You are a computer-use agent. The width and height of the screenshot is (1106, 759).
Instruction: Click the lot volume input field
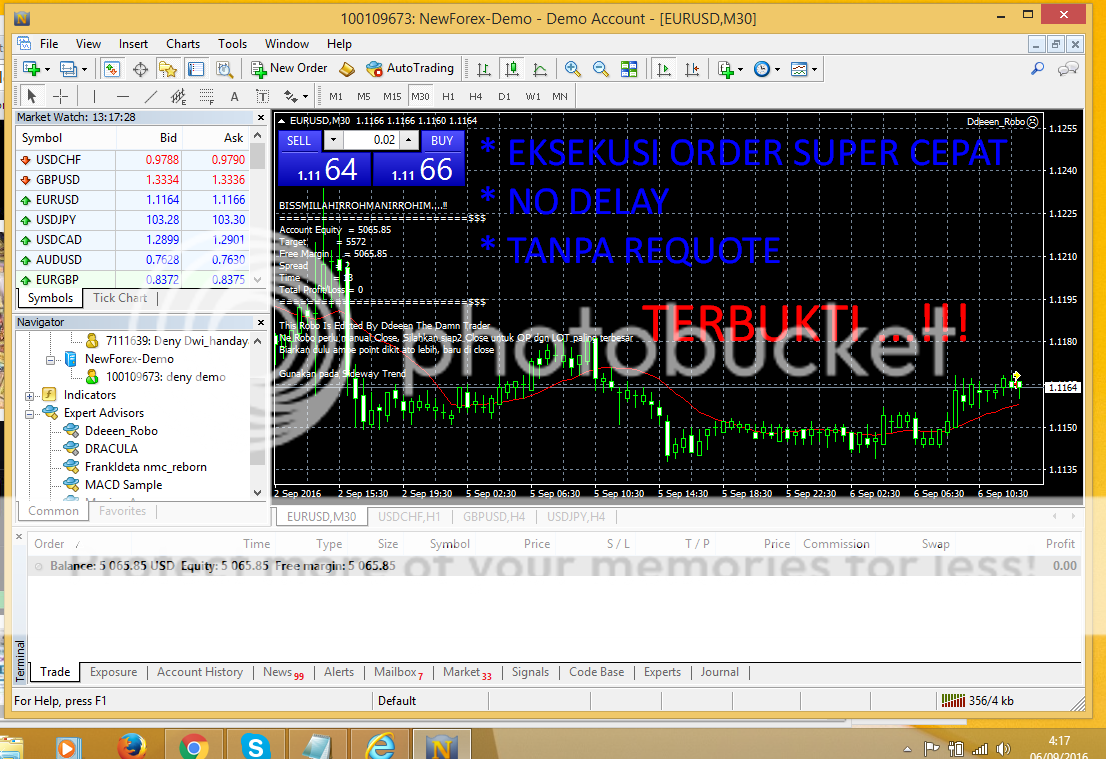pos(380,141)
